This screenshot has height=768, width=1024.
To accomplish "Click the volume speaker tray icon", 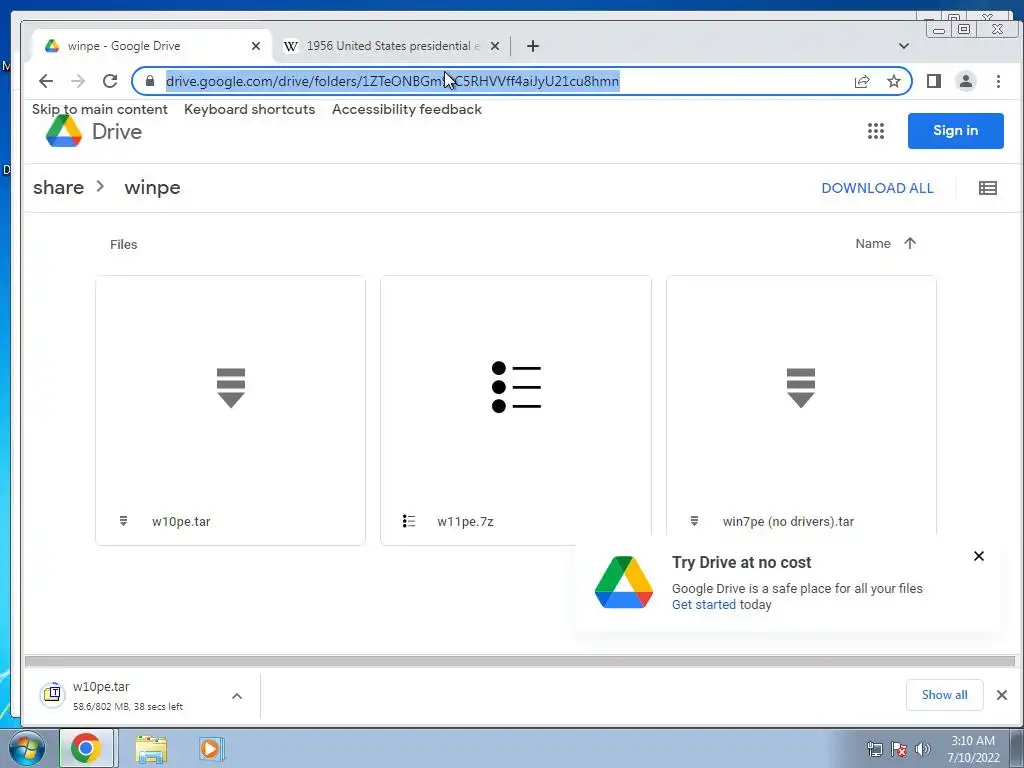I will [x=923, y=749].
